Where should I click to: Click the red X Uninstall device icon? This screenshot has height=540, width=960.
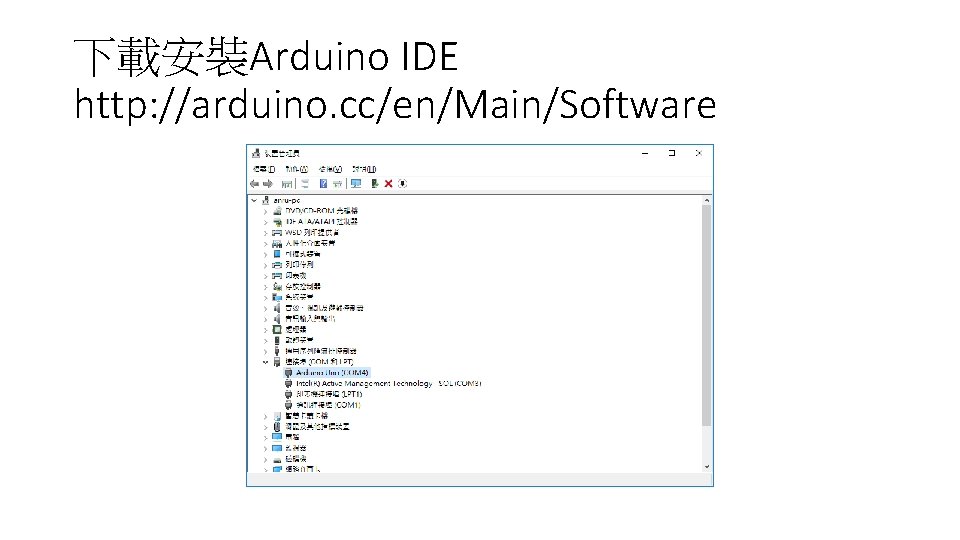click(388, 184)
